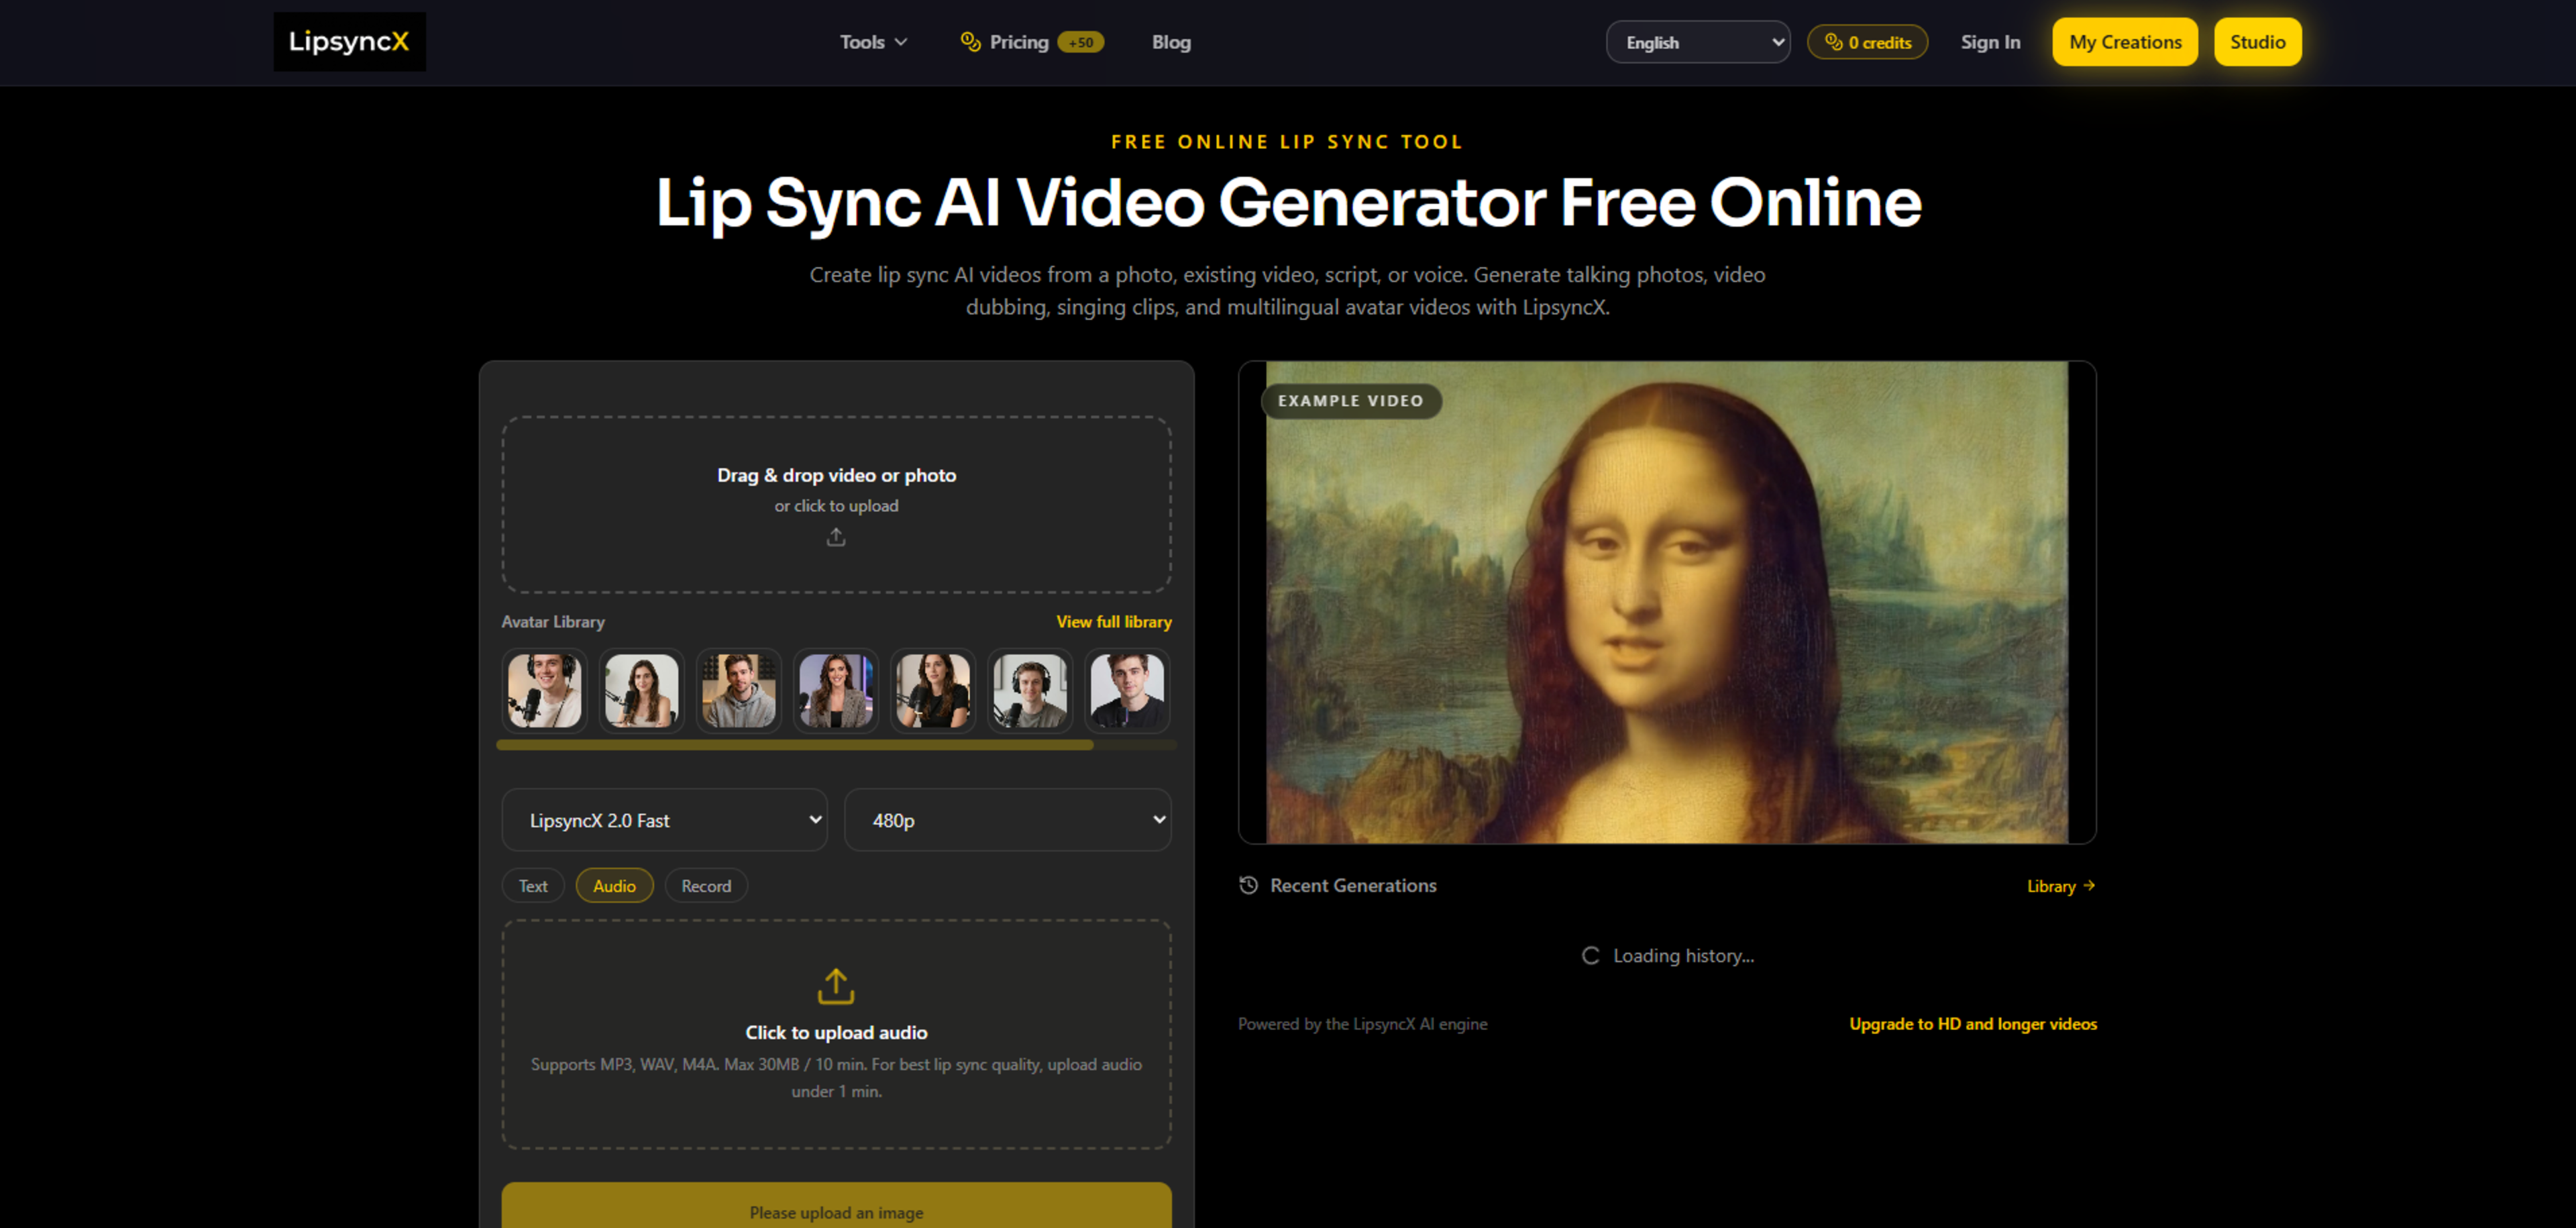Select the fifth avatar, woman in black with microphone

(x=932, y=690)
